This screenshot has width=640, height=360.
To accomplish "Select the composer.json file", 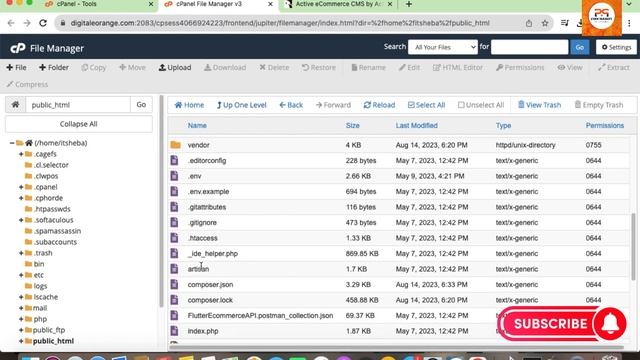I will pos(210,284).
